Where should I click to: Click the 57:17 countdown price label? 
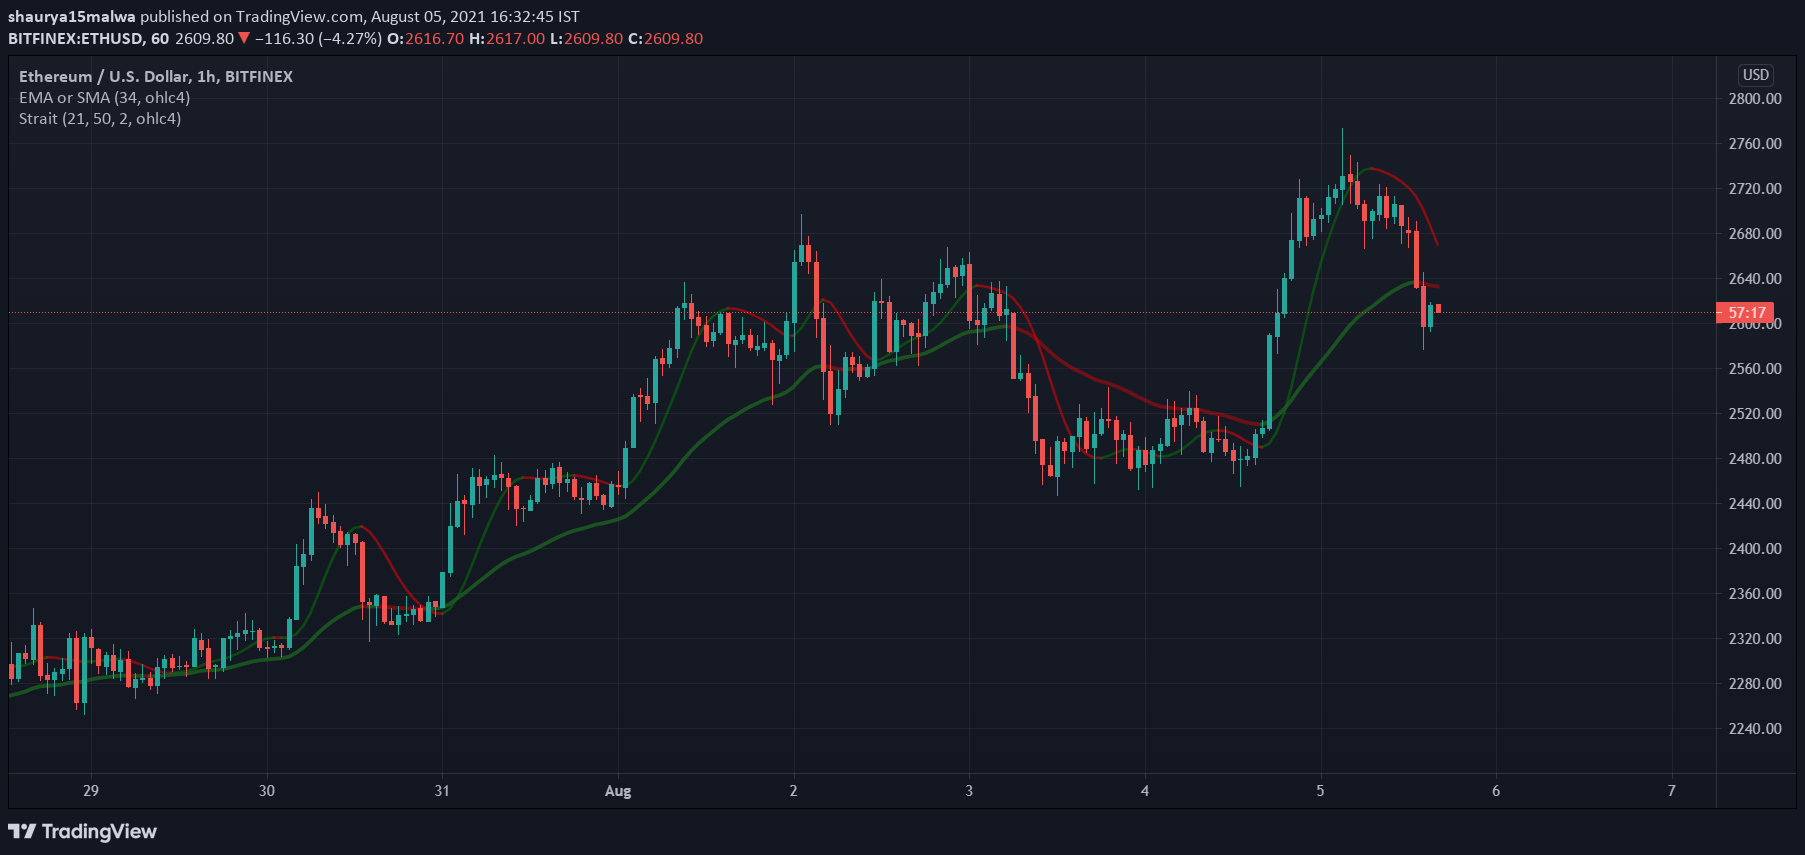coord(1745,313)
